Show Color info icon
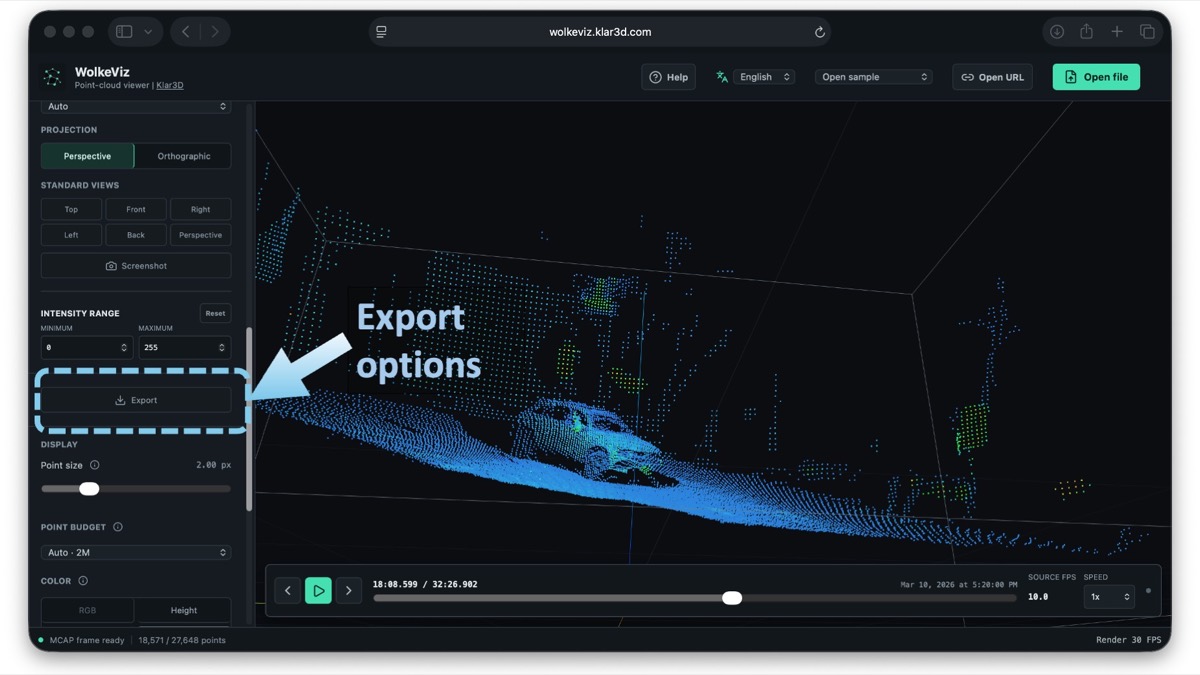 tap(83, 581)
